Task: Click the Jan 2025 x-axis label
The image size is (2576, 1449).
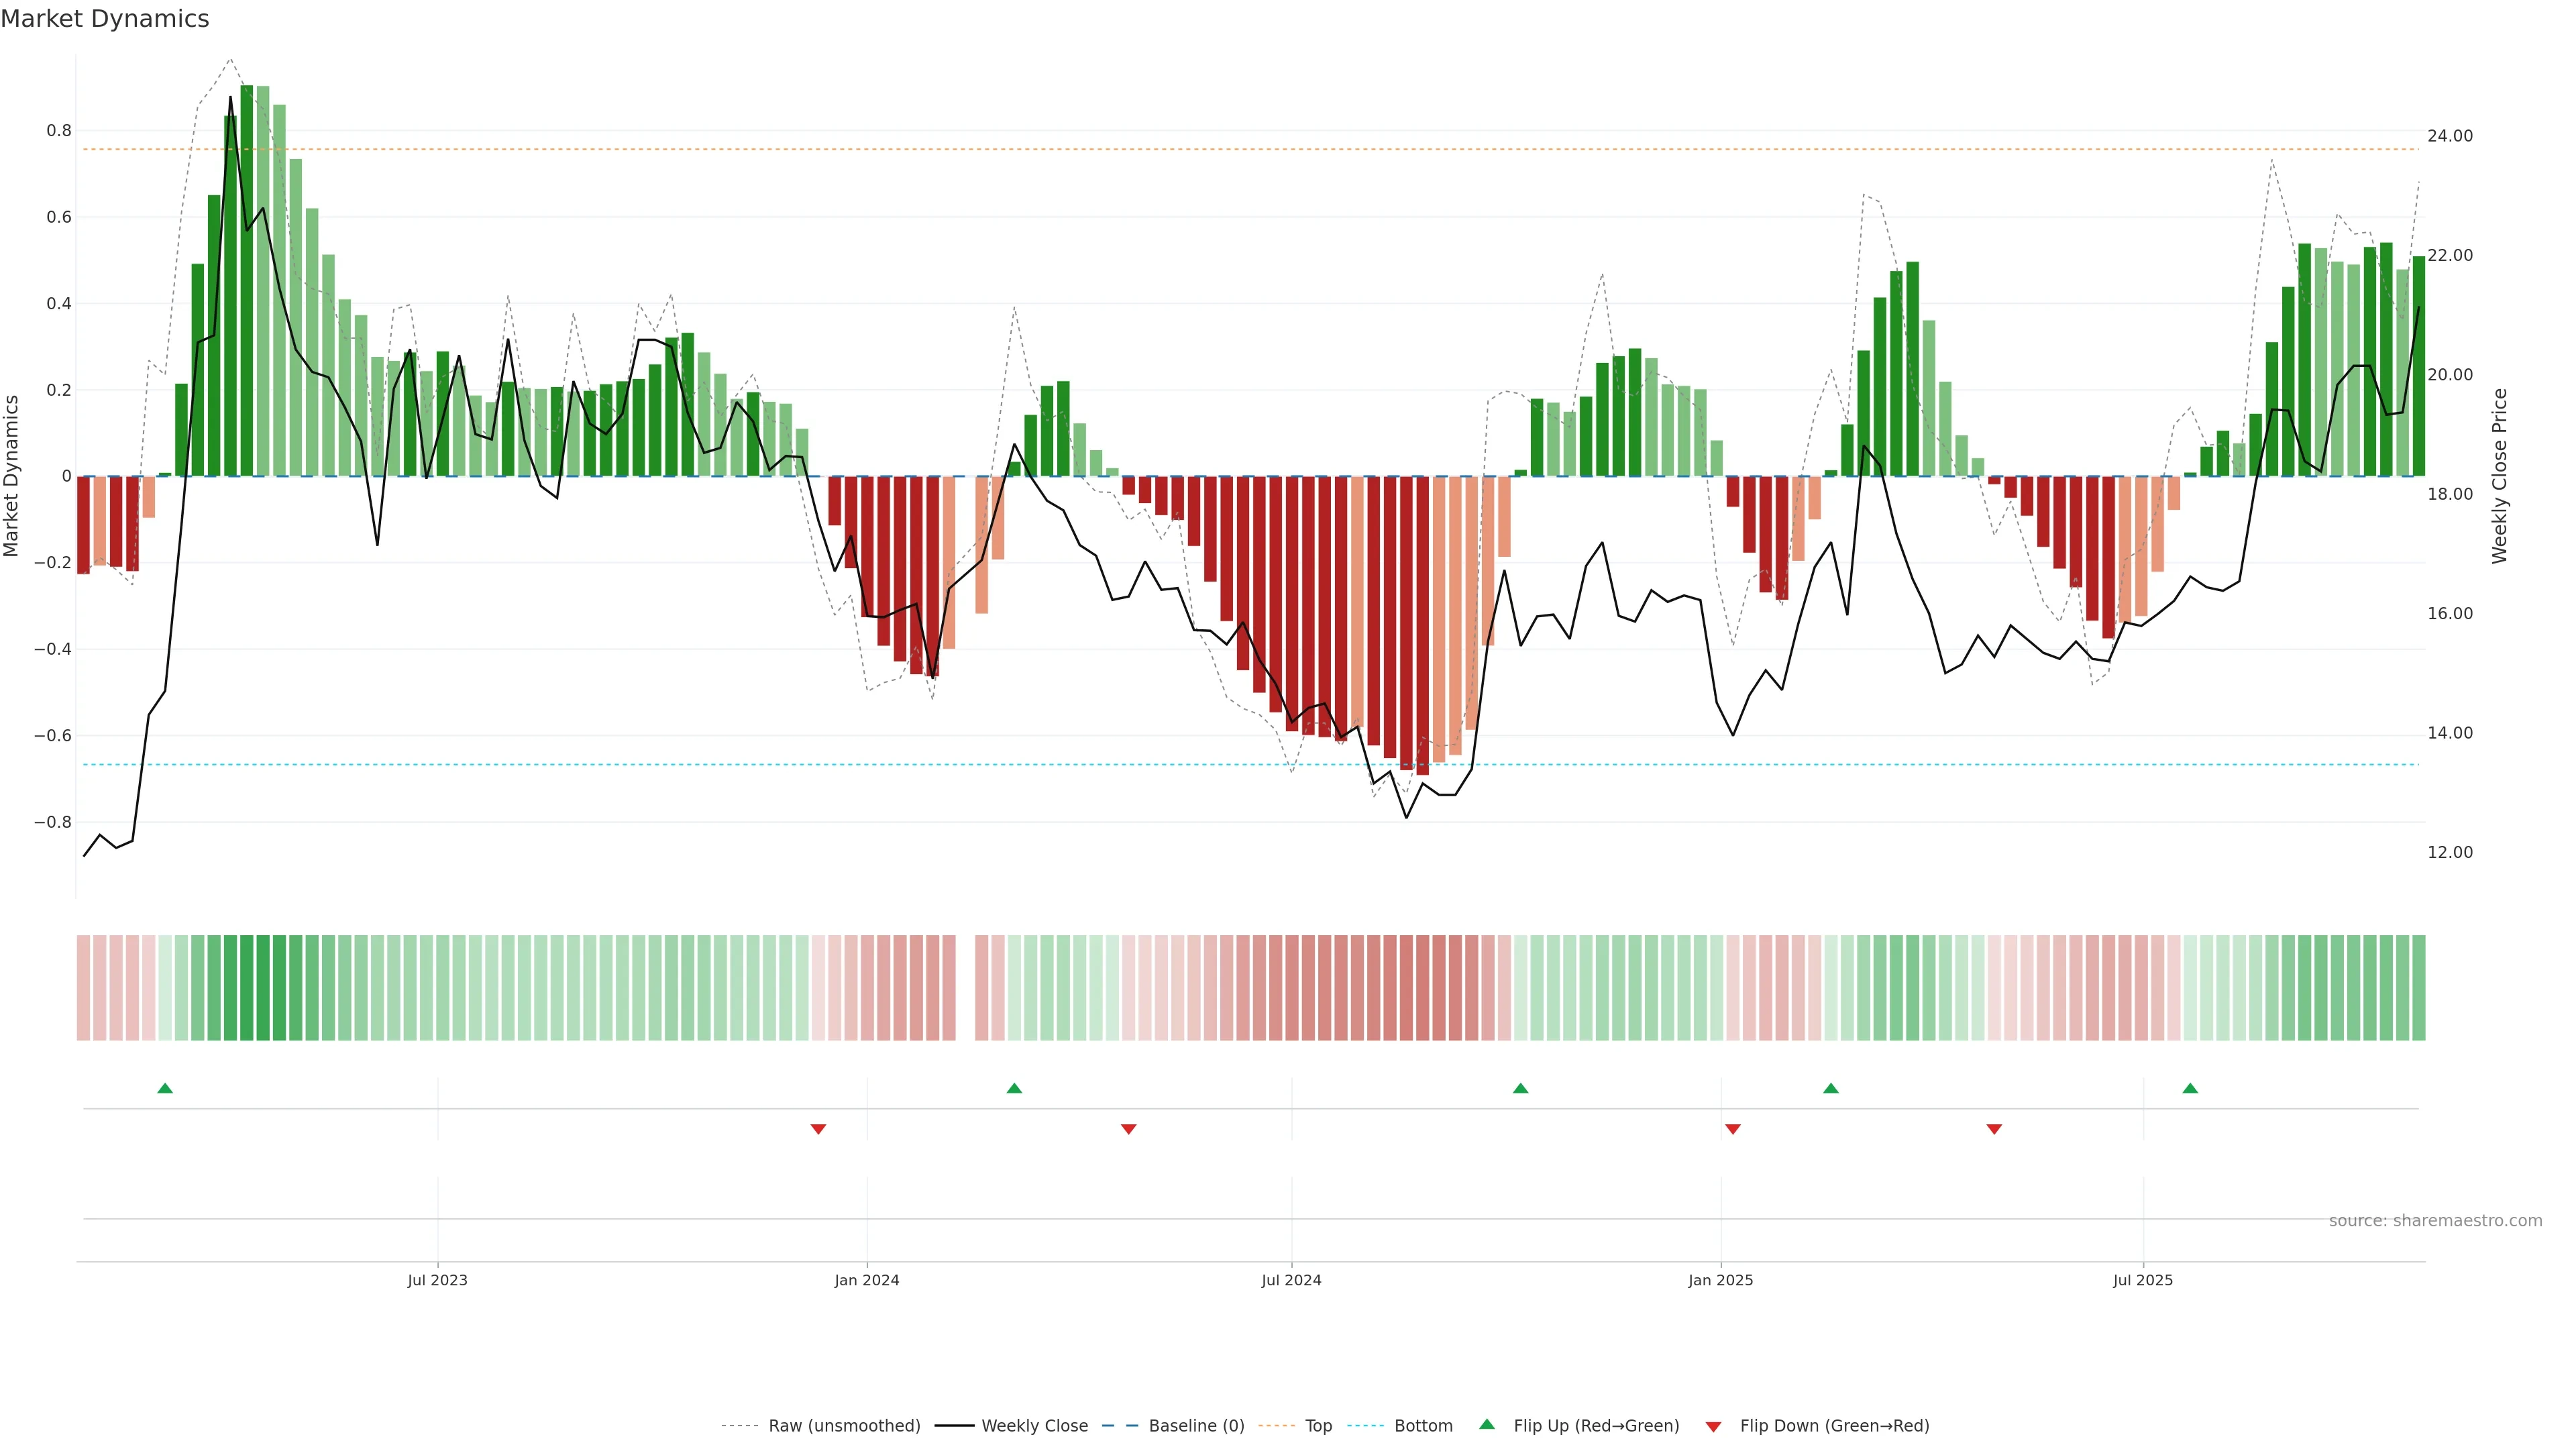Action: pyautogui.click(x=1720, y=1280)
